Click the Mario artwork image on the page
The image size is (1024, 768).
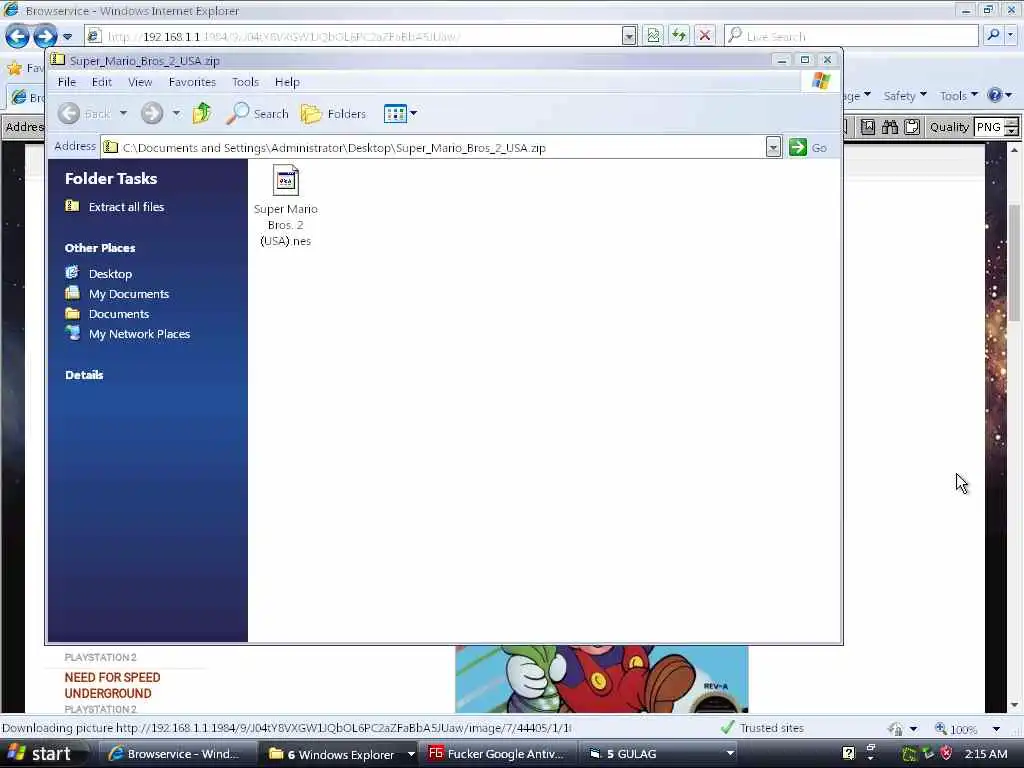[601, 679]
